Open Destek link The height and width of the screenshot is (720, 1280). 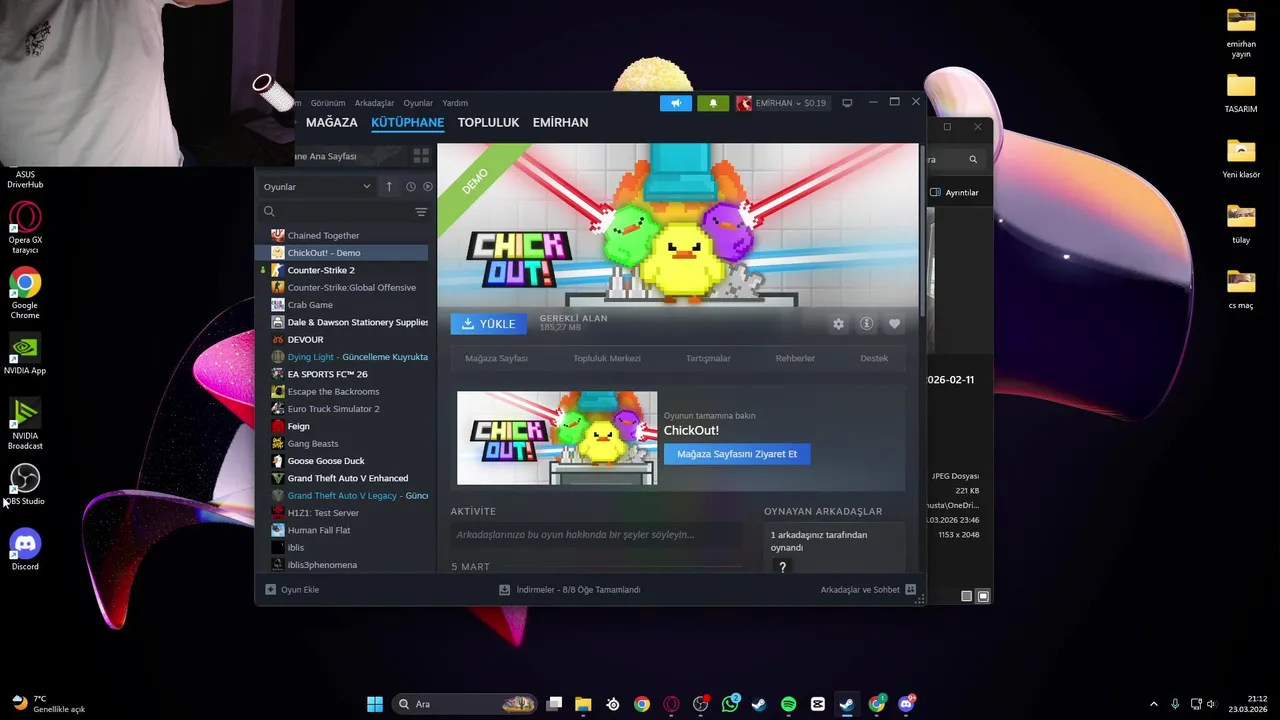point(874,358)
